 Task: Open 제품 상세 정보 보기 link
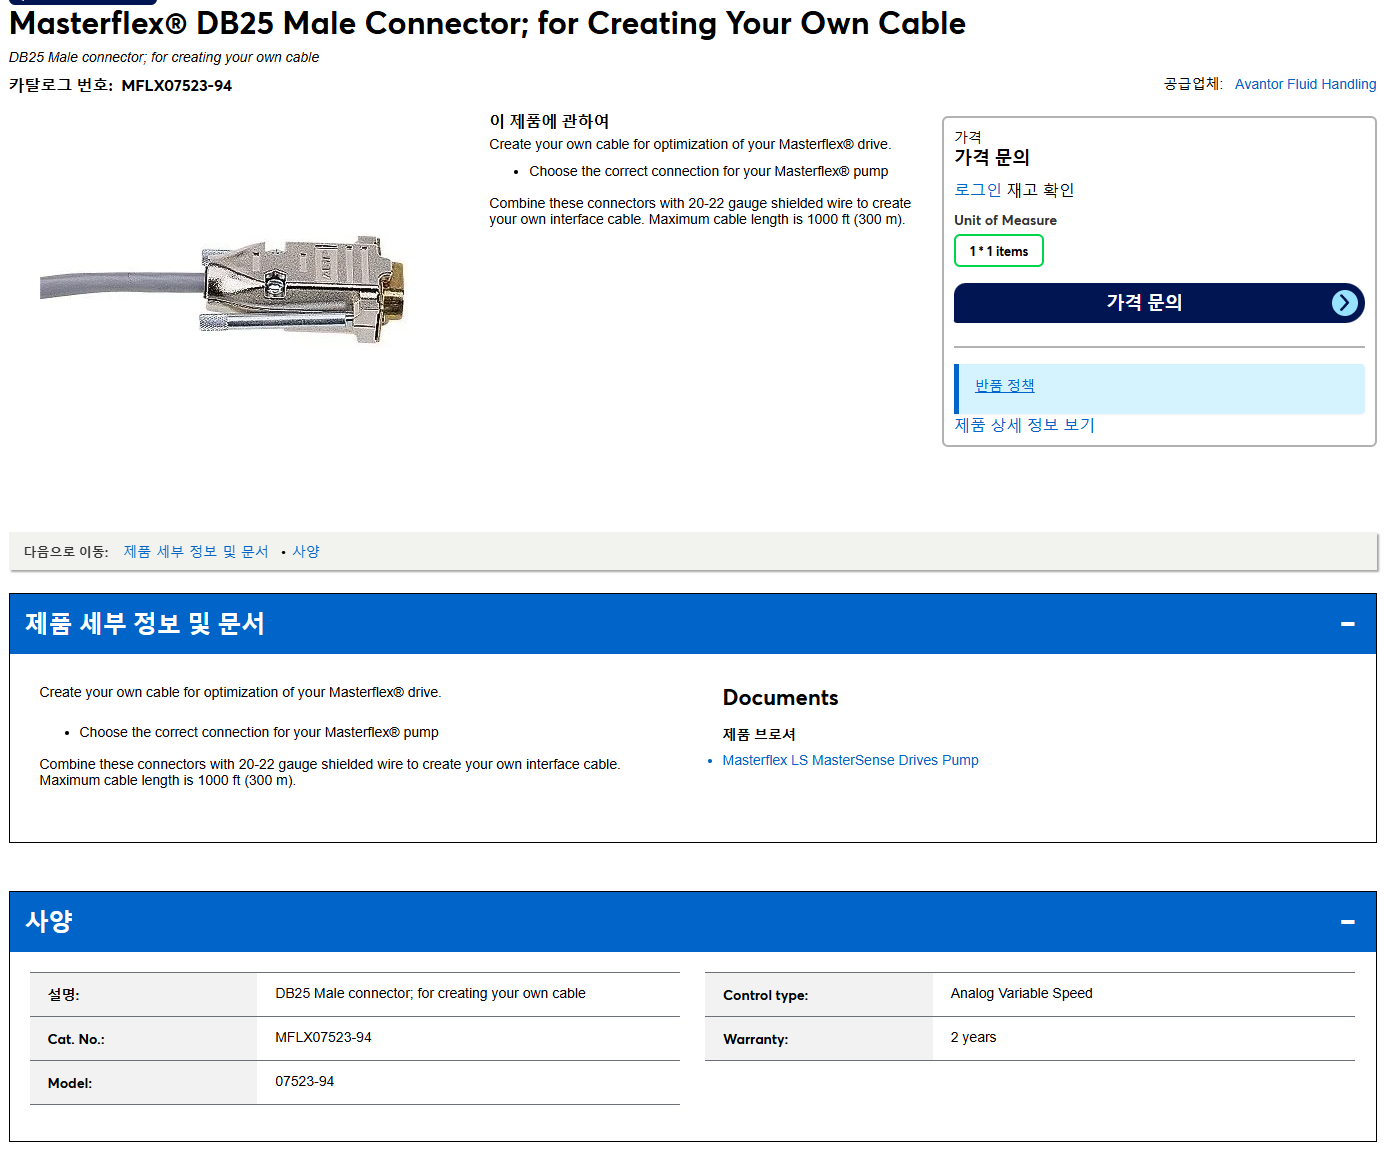tap(1024, 425)
